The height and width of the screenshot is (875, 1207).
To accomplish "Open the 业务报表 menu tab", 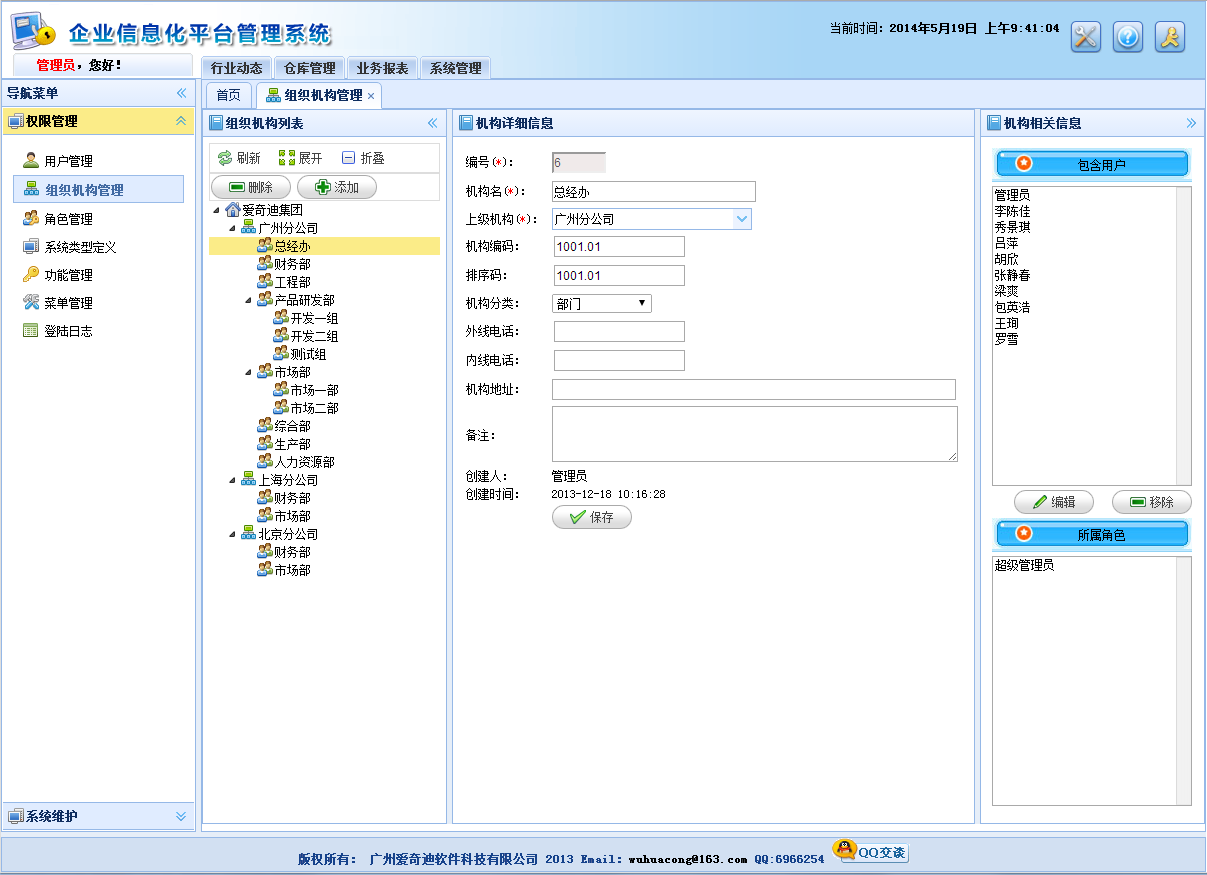I will pyautogui.click(x=382, y=68).
